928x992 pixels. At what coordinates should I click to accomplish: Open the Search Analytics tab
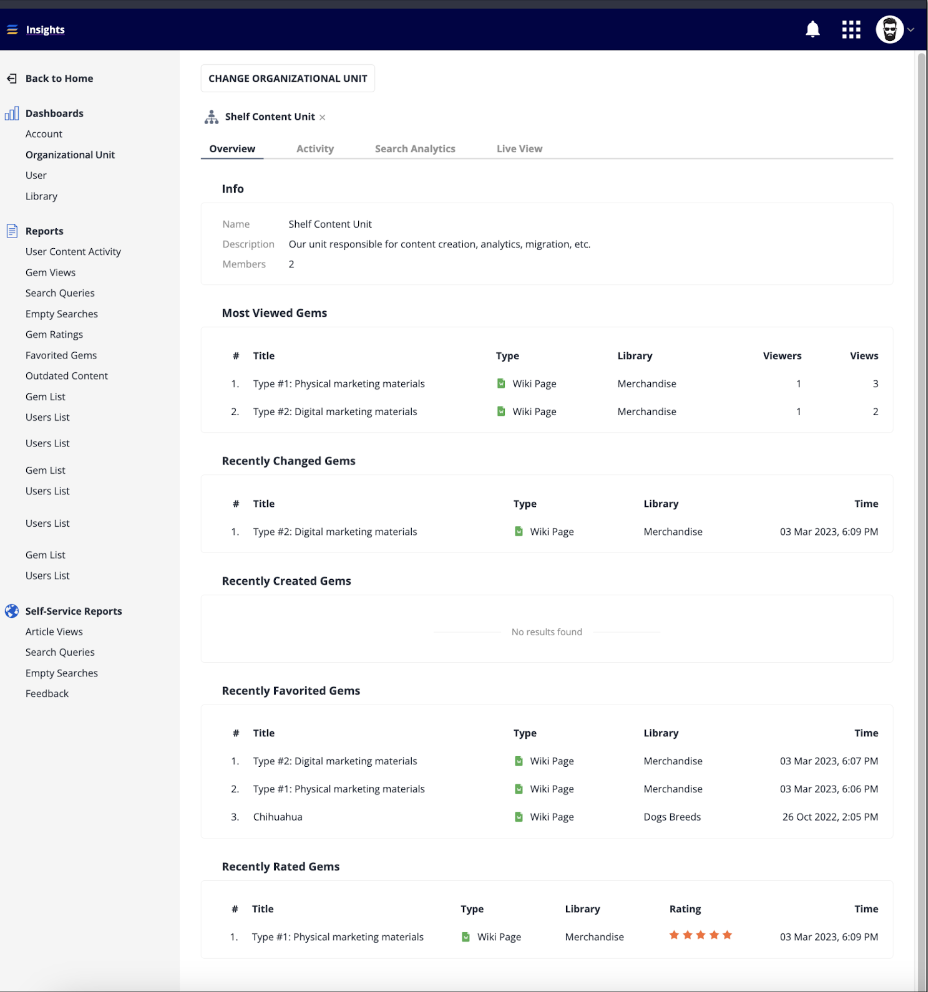[415, 149]
